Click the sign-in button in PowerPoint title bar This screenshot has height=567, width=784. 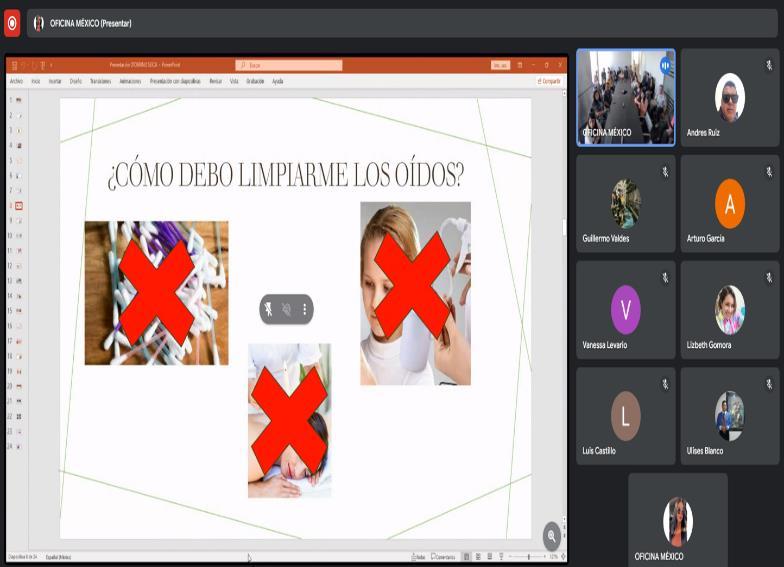pos(500,65)
